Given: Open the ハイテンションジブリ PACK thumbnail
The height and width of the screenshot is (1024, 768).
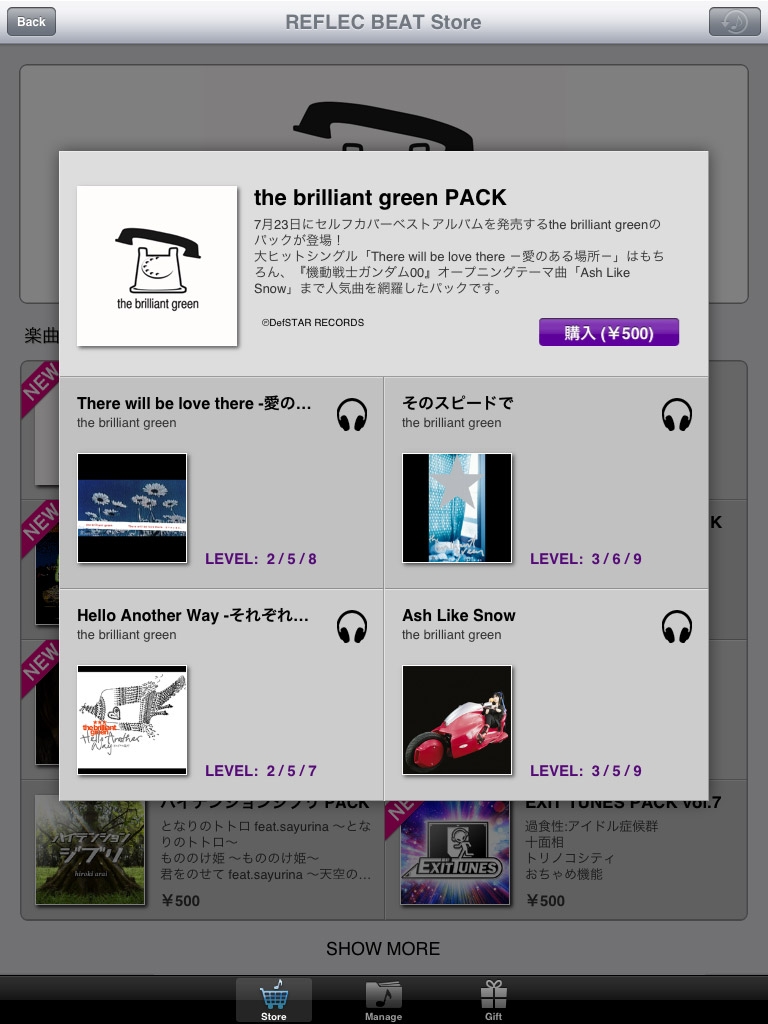Looking at the screenshot, I should pyautogui.click(x=90, y=852).
